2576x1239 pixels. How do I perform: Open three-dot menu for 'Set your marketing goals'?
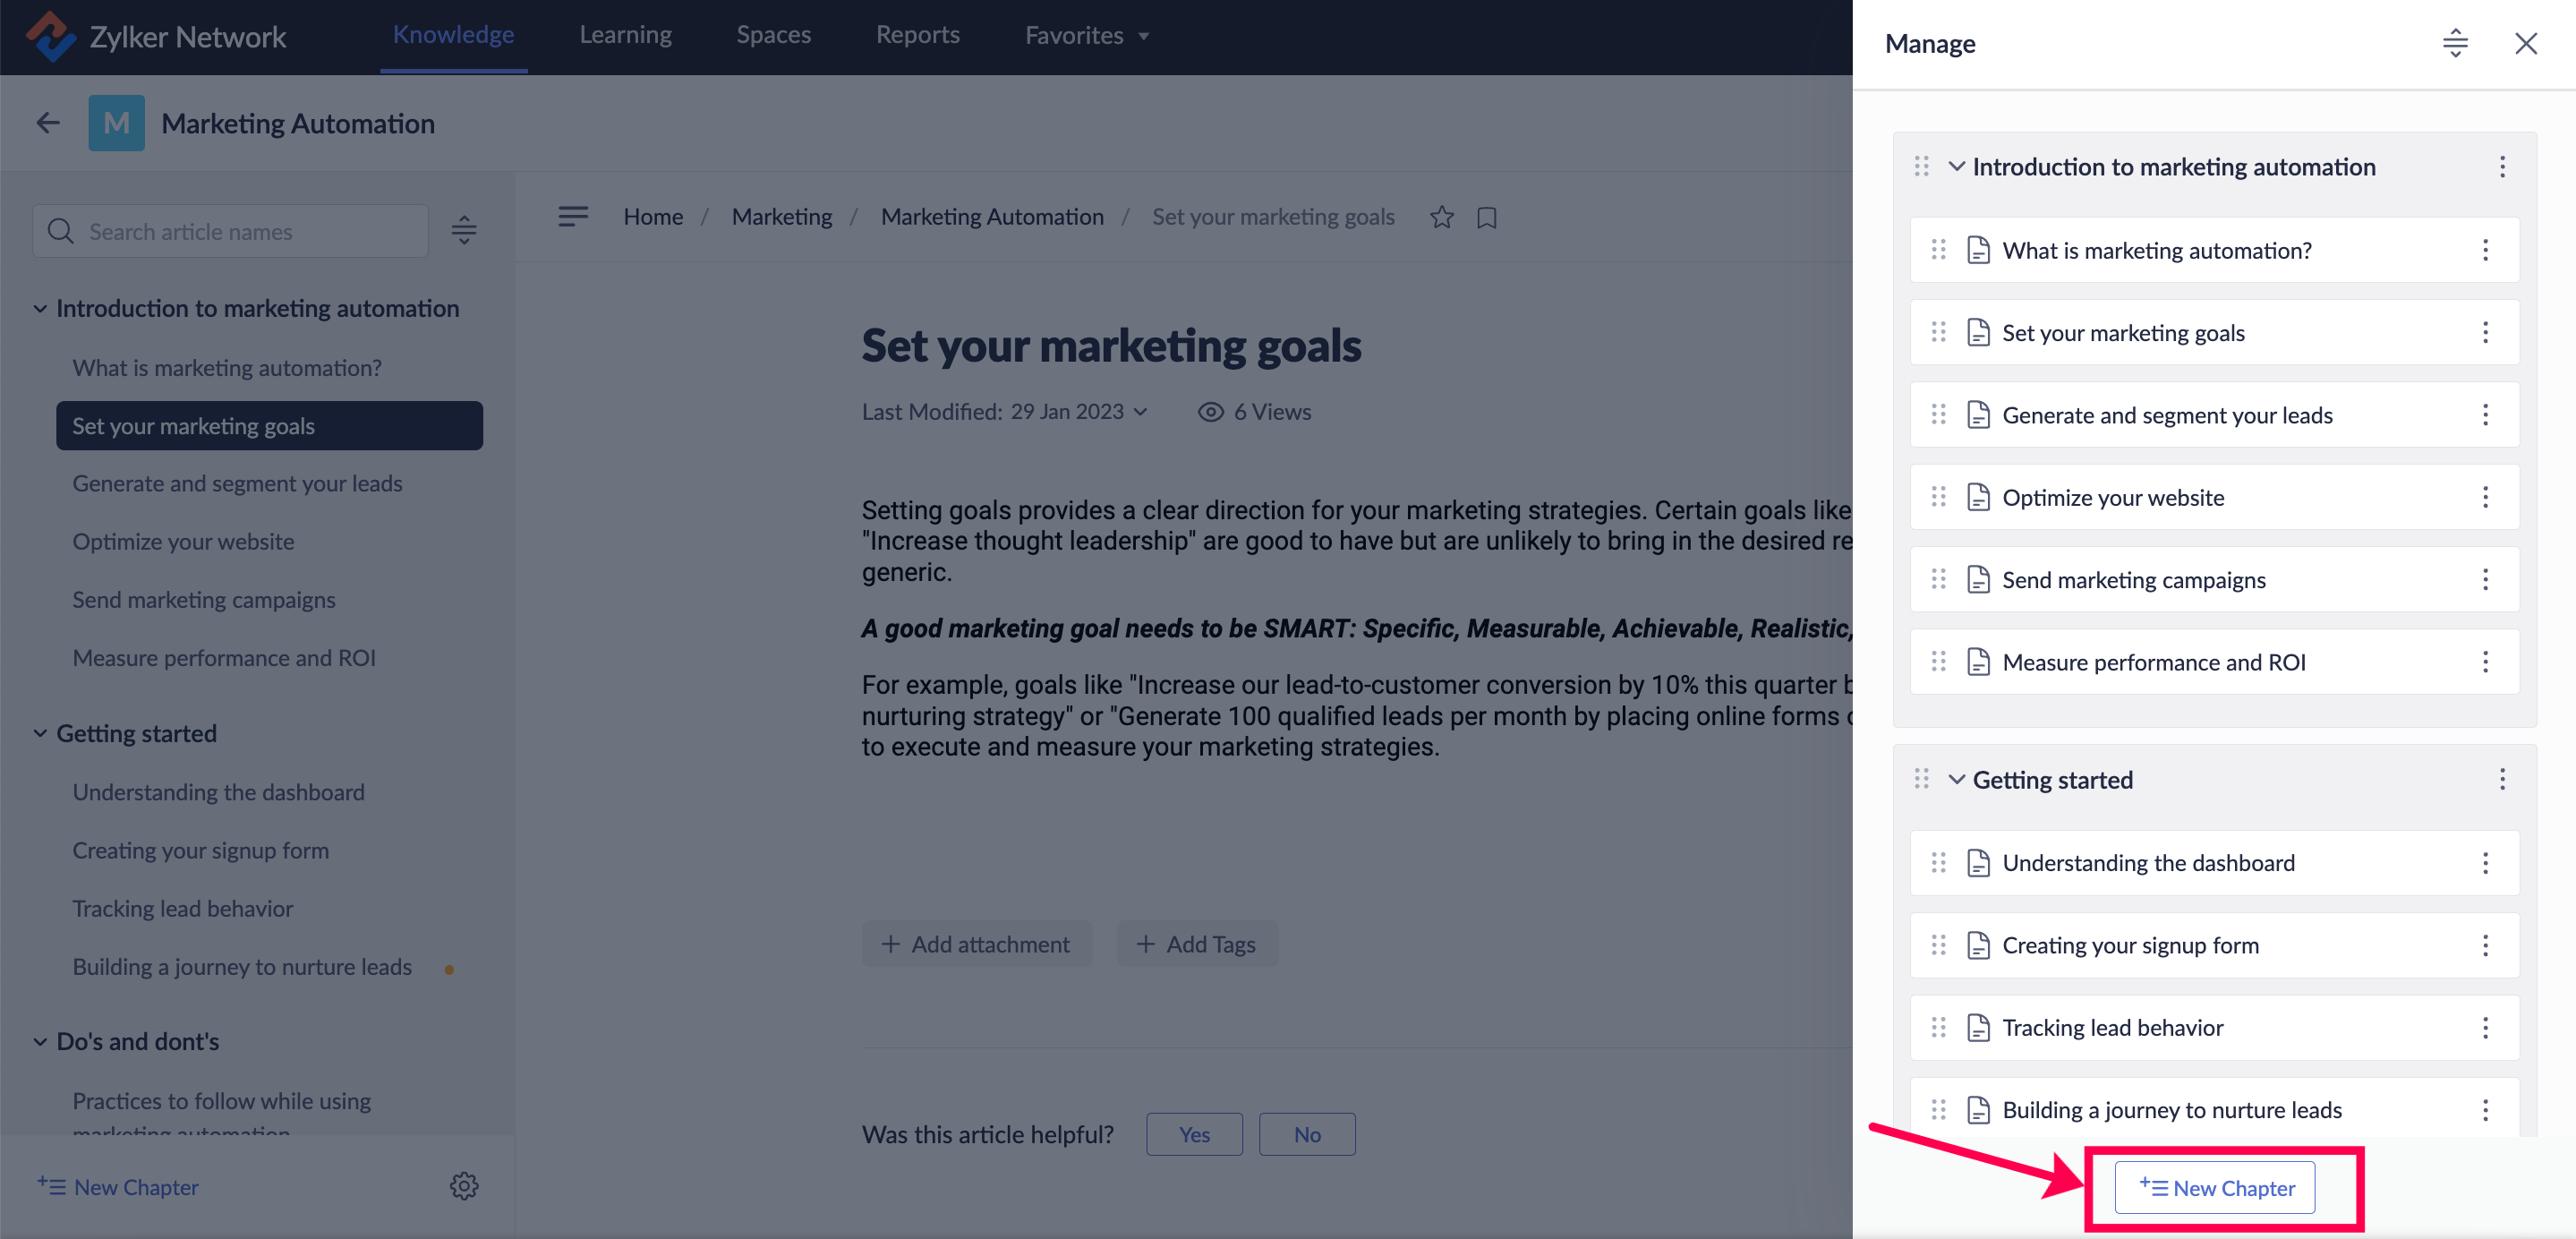point(2485,333)
